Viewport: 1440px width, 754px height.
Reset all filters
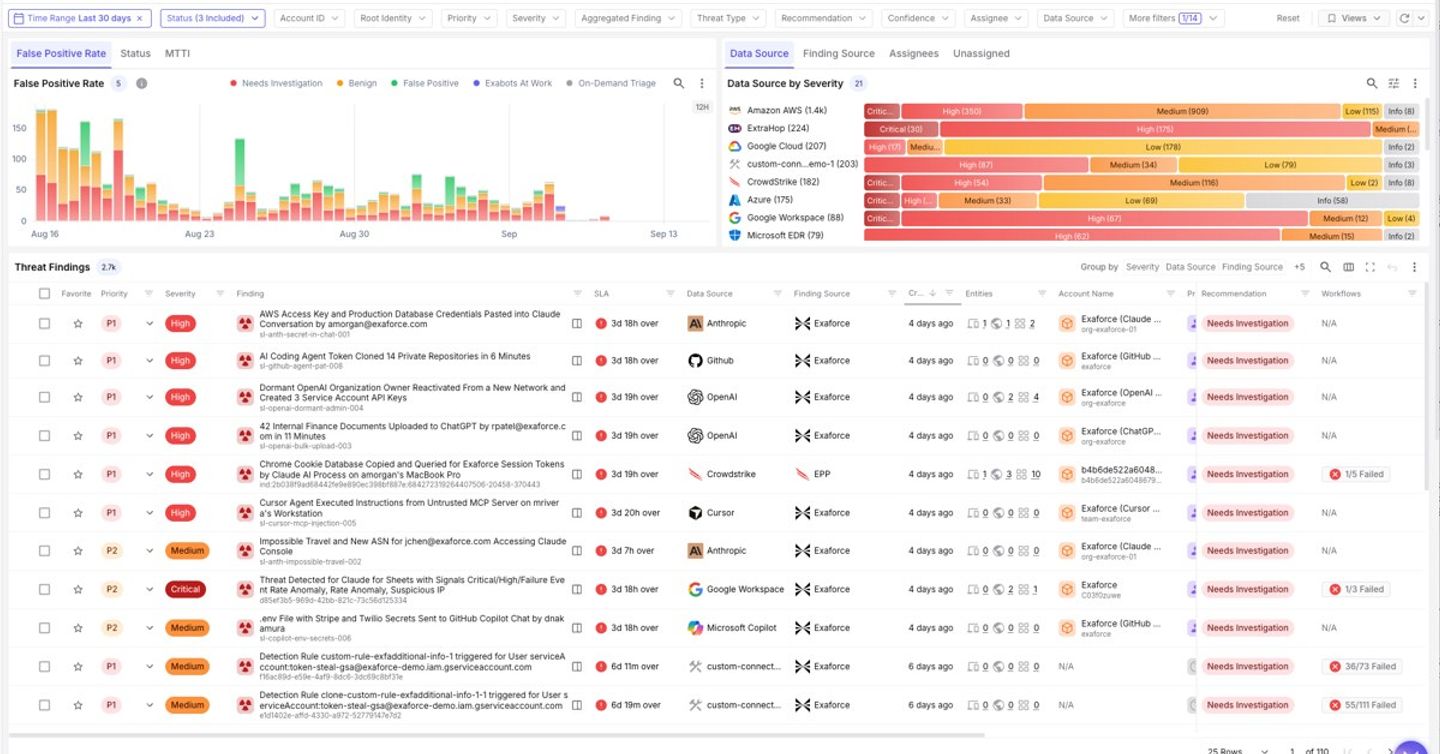point(1288,18)
